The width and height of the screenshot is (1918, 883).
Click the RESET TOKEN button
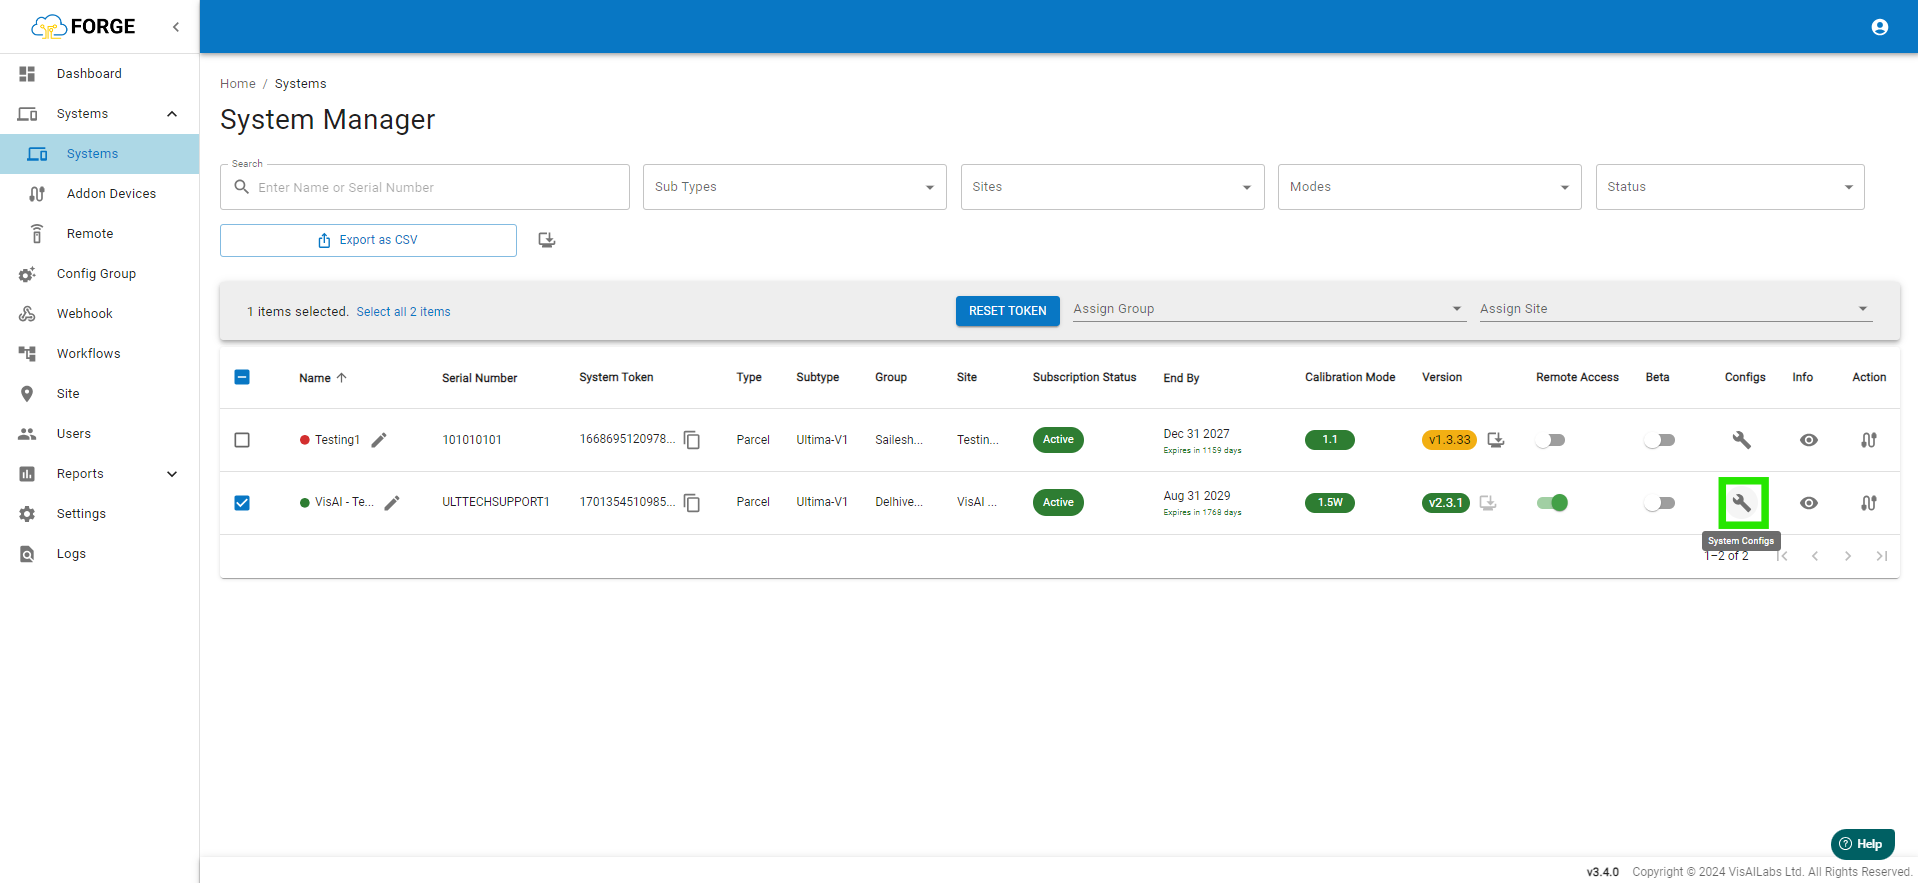tap(1007, 311)
